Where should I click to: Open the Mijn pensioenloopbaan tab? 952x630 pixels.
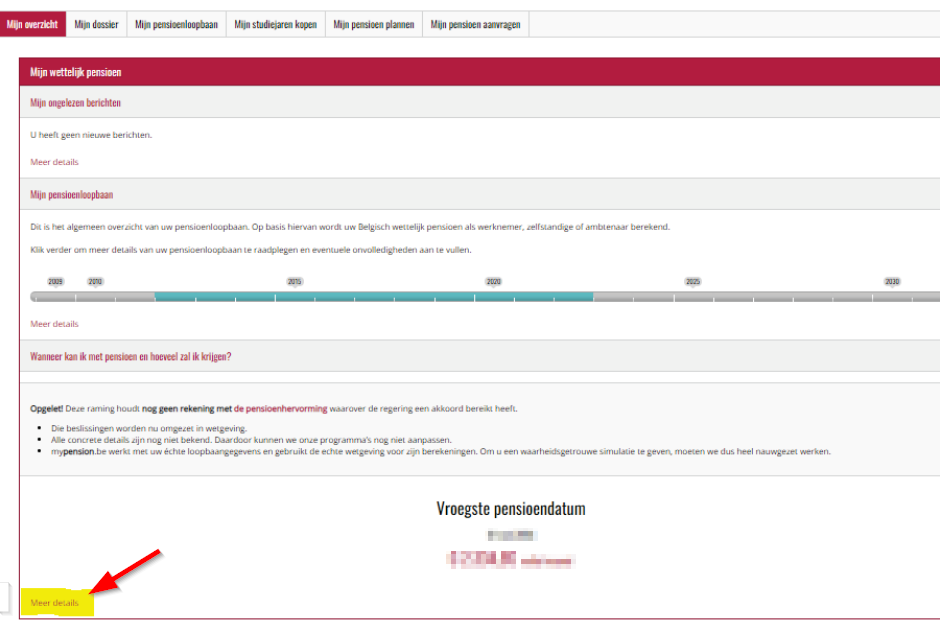[176, 24]
